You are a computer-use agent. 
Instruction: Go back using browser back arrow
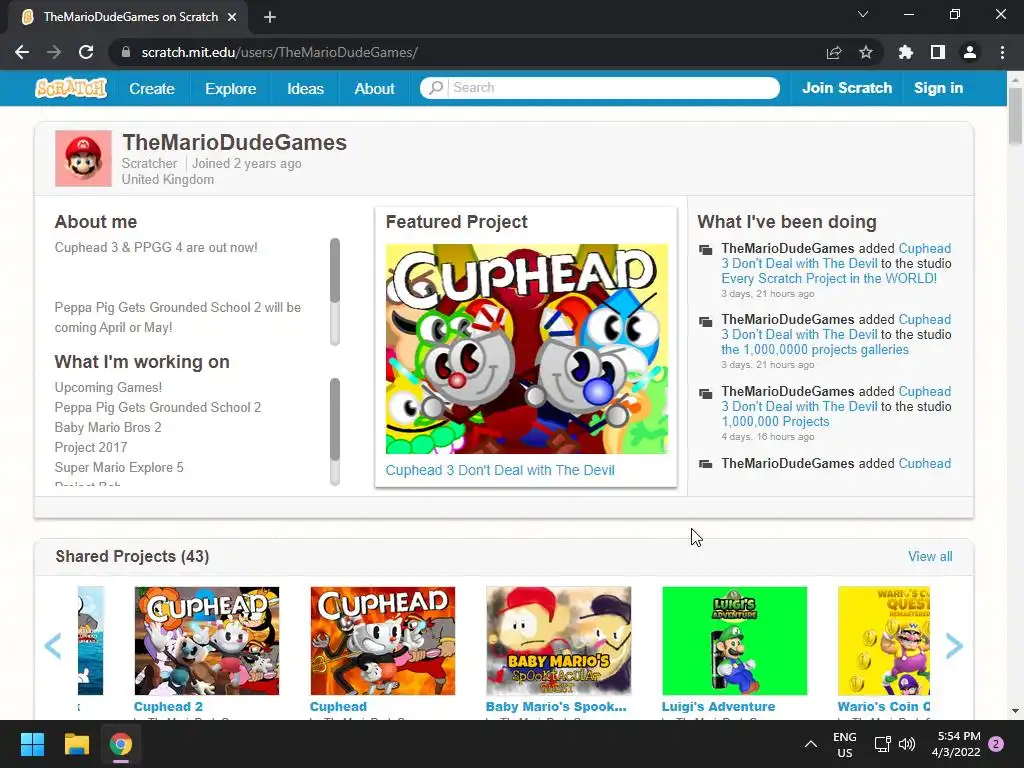[x=22, y=52]
